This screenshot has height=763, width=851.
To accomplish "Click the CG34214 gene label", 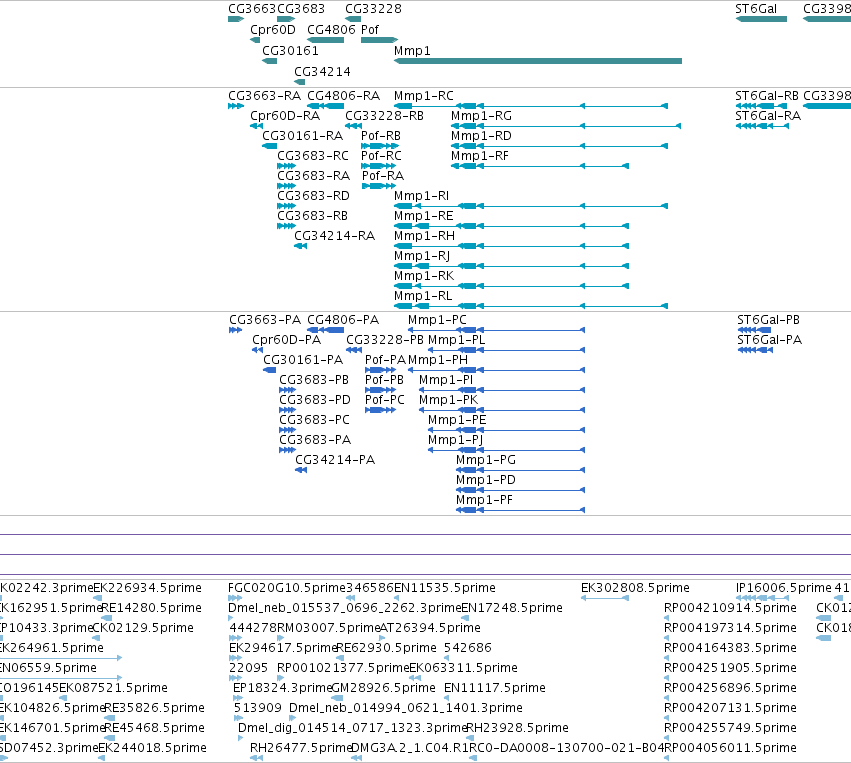I will [x=322, y=72].
